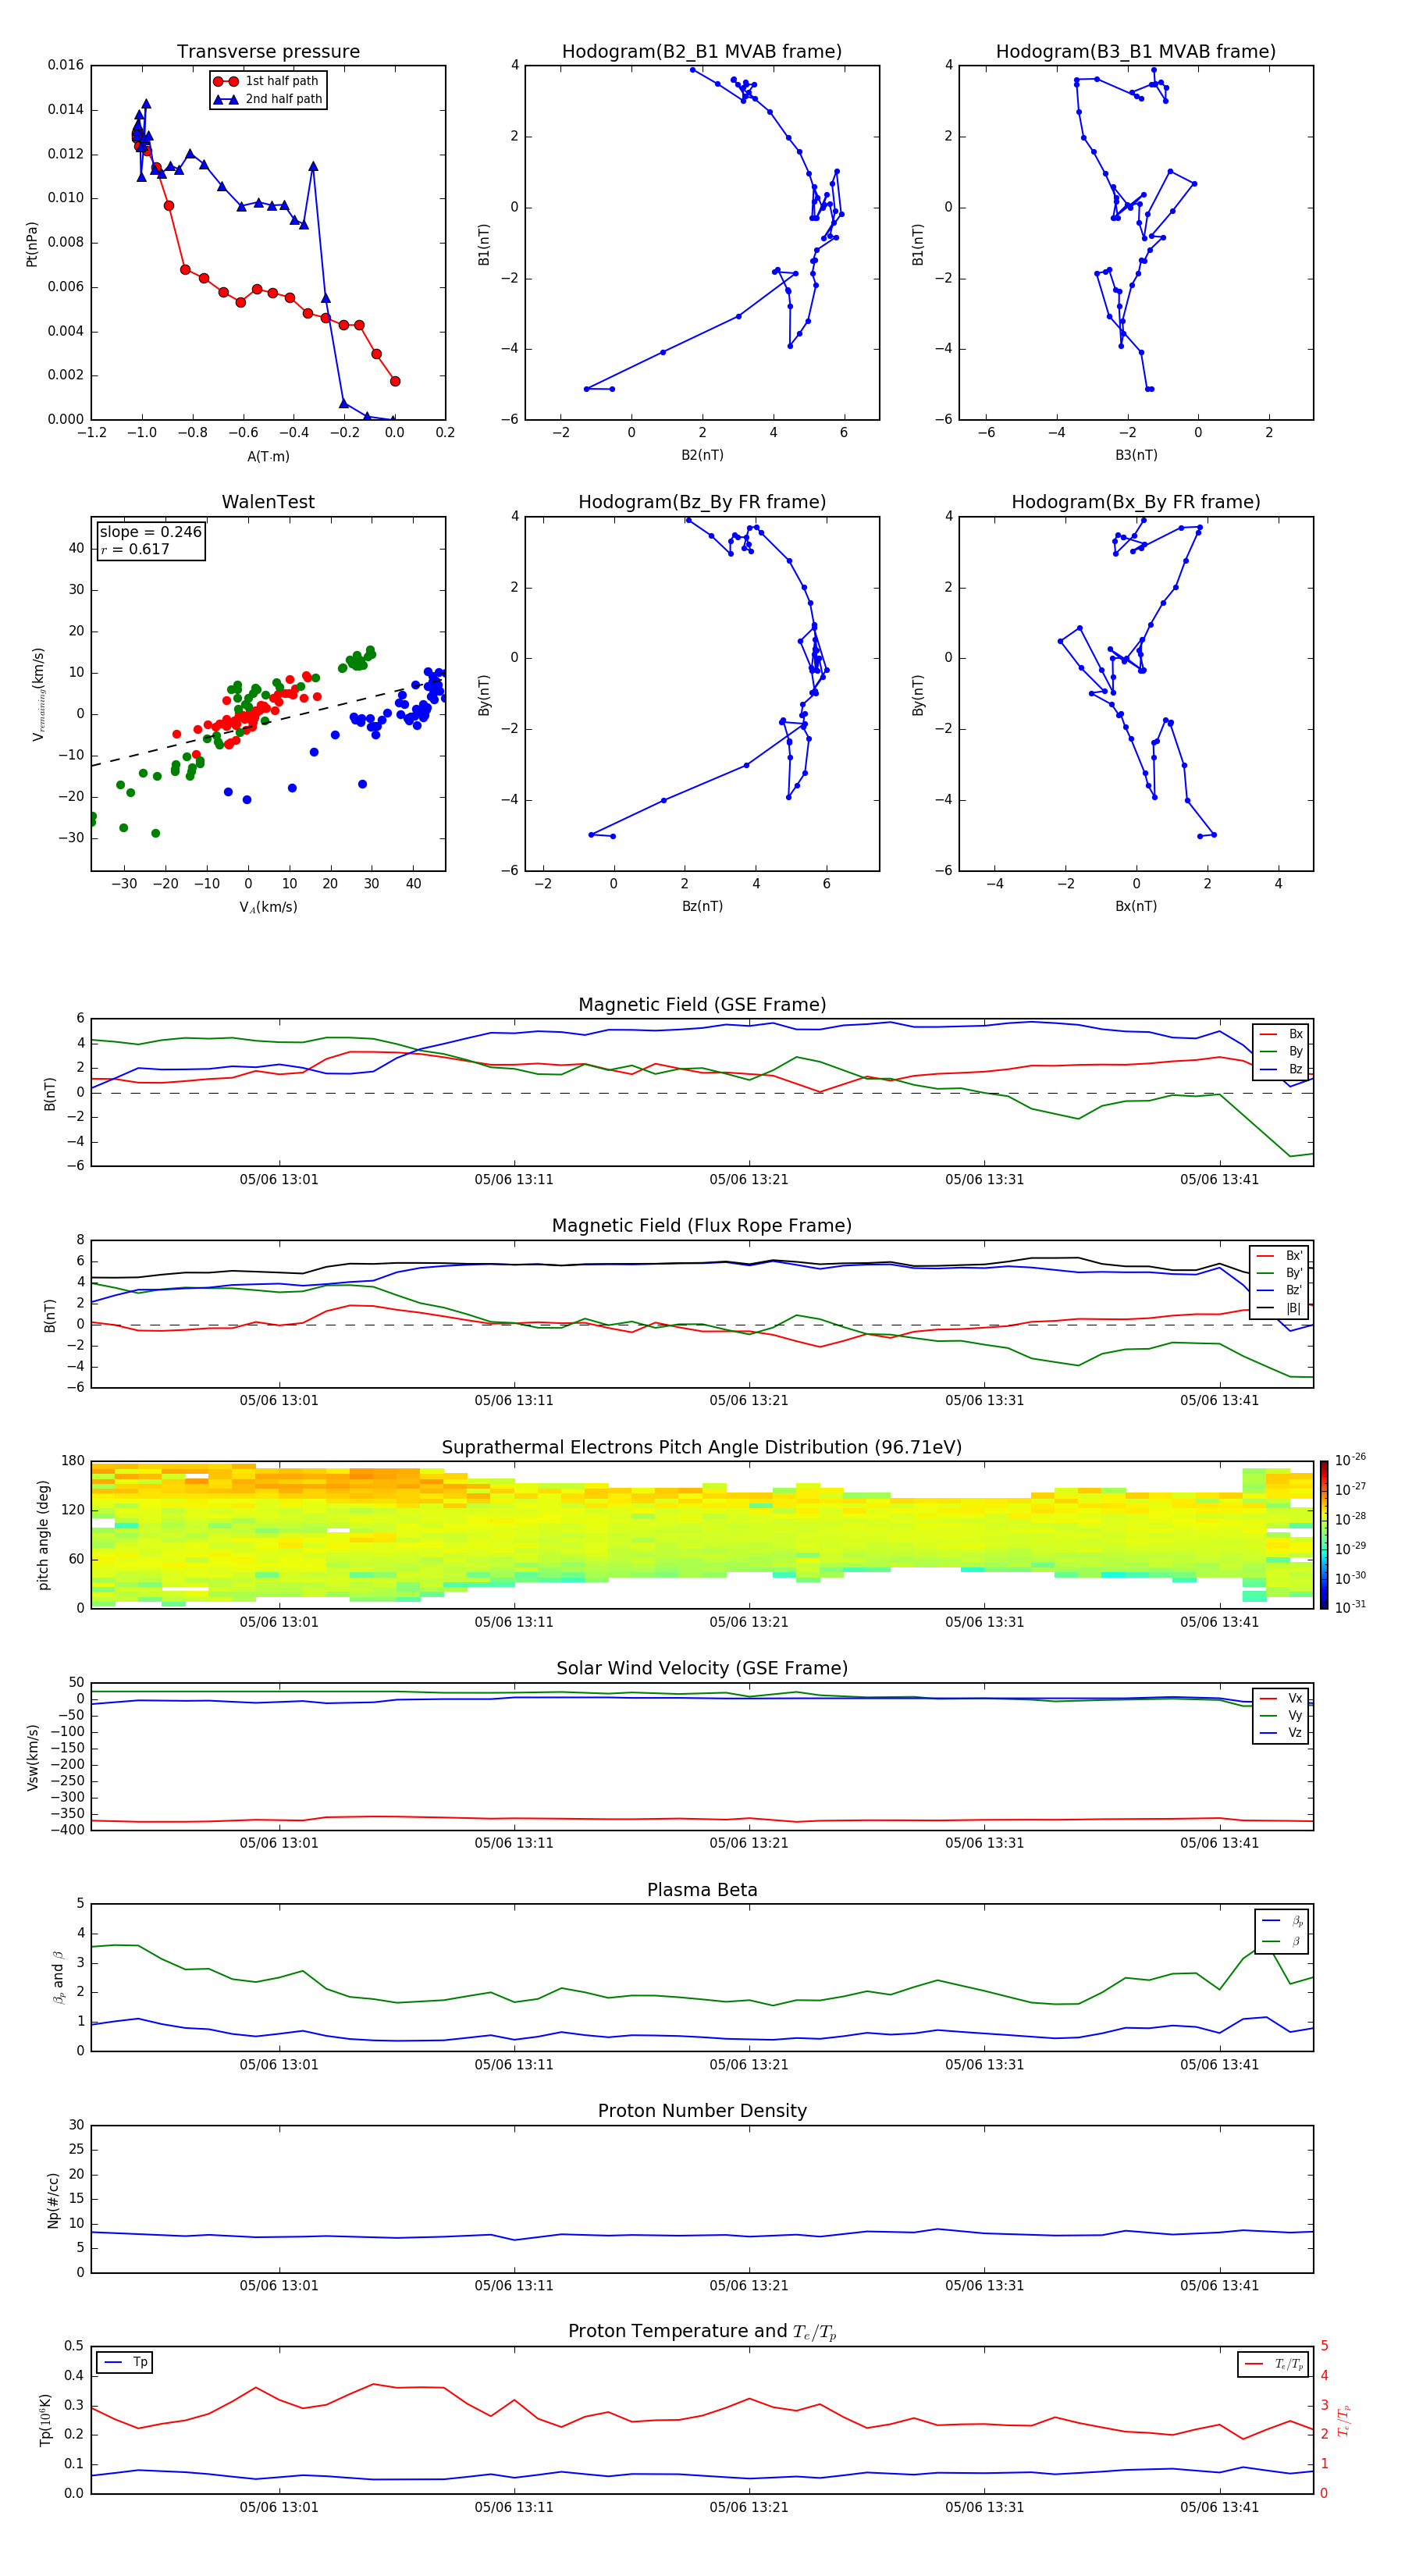Click the 'Hodogram(B3_B1 MVAB frame)' title
Image resolution: width=1405 pixels, height=2576 pixels.
(1136, 51)
